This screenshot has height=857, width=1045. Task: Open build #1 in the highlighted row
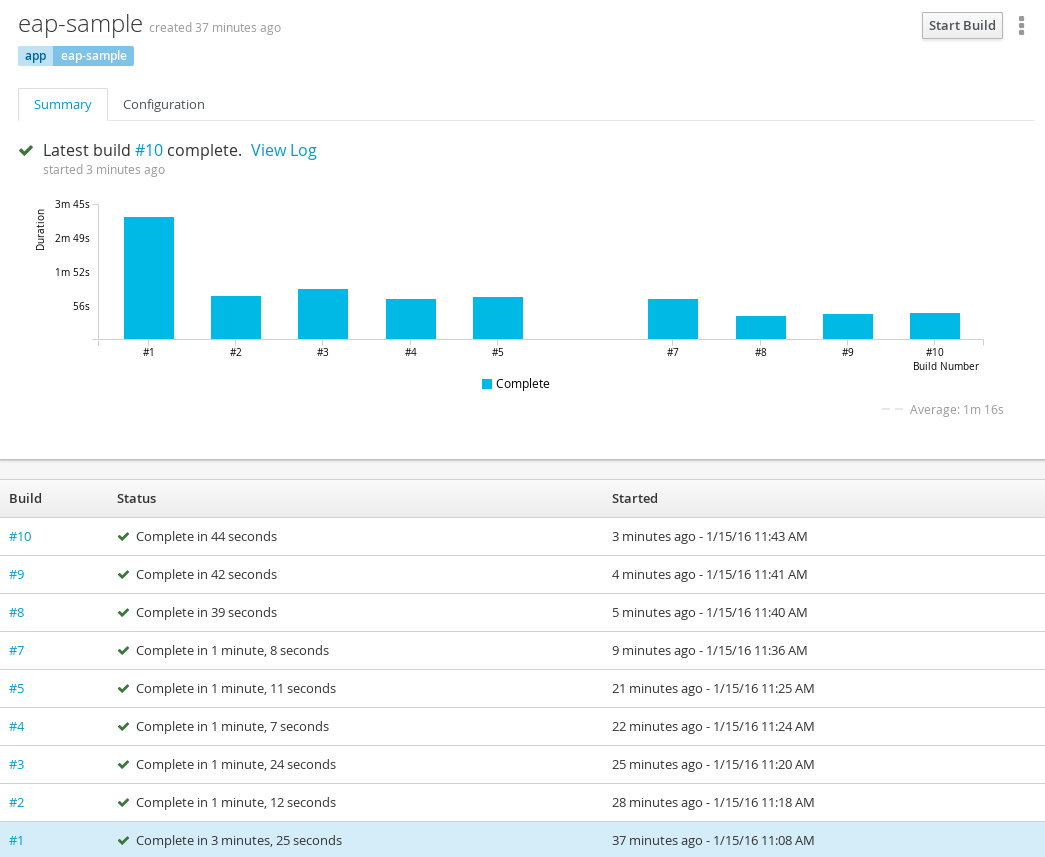[16, 840]
